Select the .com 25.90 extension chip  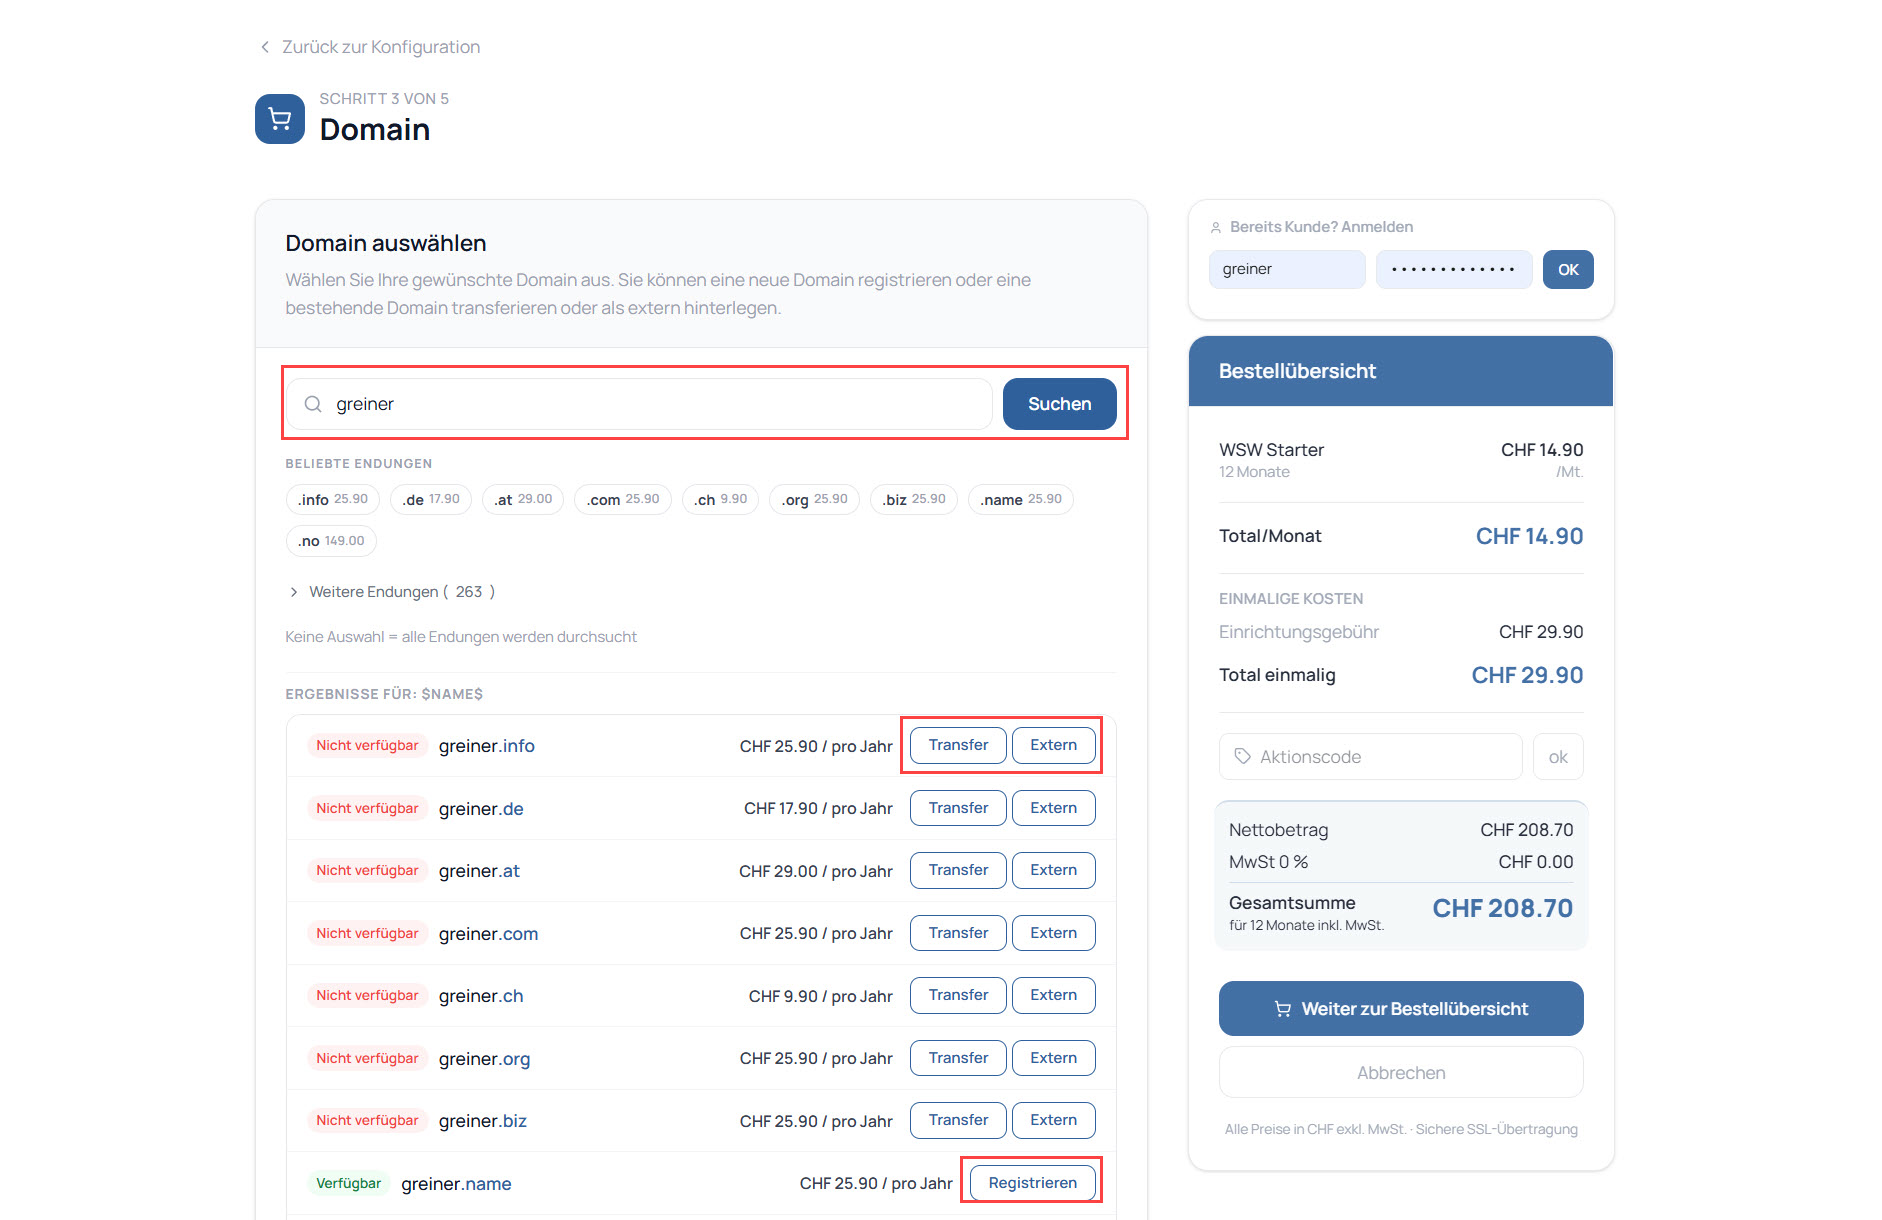pos(622,500)
